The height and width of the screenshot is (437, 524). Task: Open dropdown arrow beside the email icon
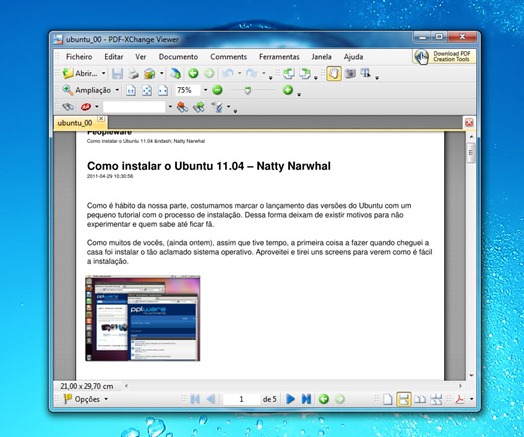(x=161, y=73)
